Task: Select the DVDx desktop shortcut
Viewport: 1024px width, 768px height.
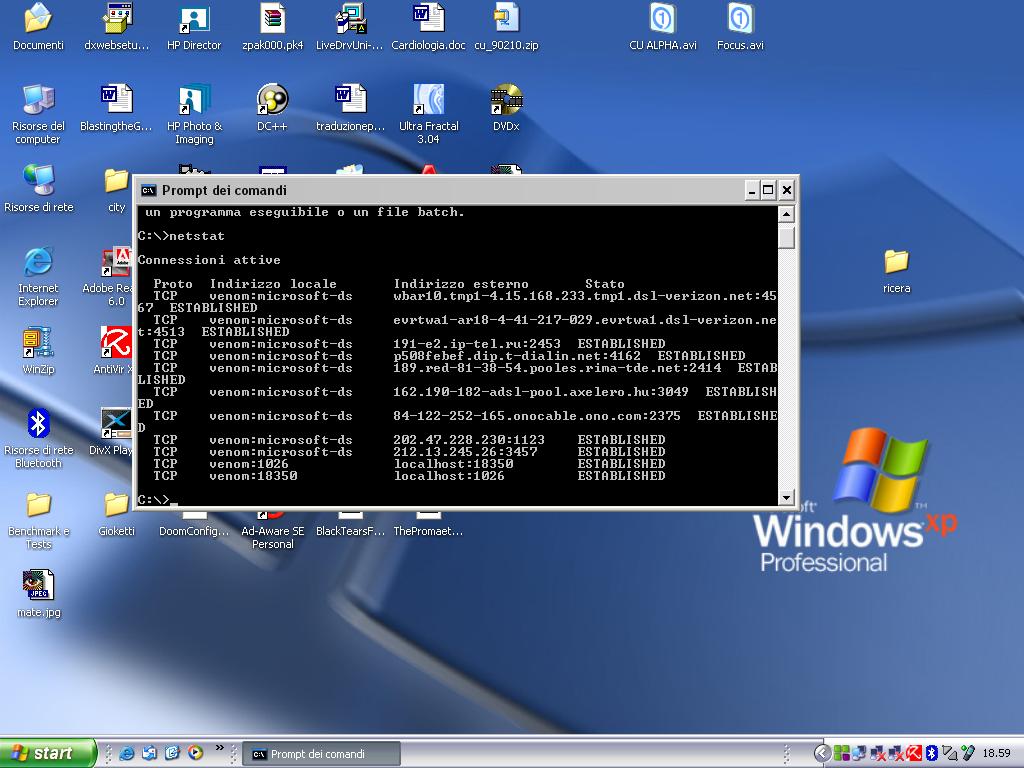Action: click(506, 101)
